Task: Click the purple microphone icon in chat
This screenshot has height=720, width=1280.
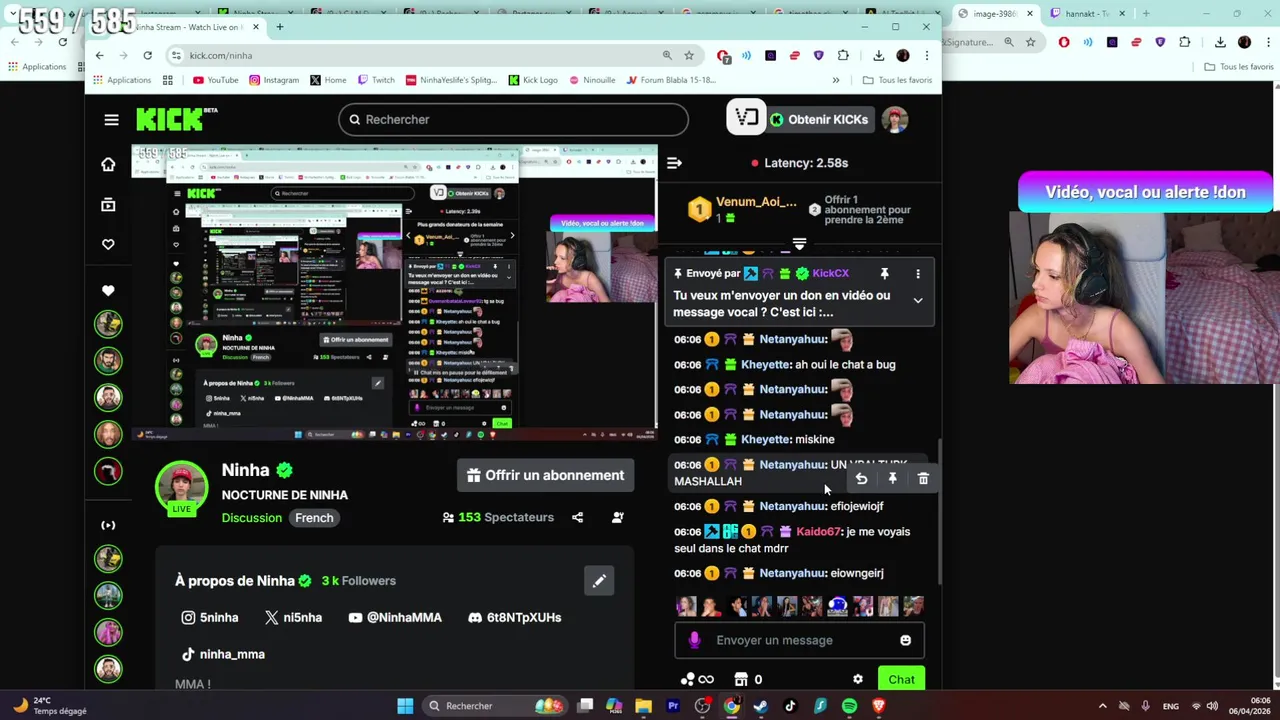Action: pos(695,640)
